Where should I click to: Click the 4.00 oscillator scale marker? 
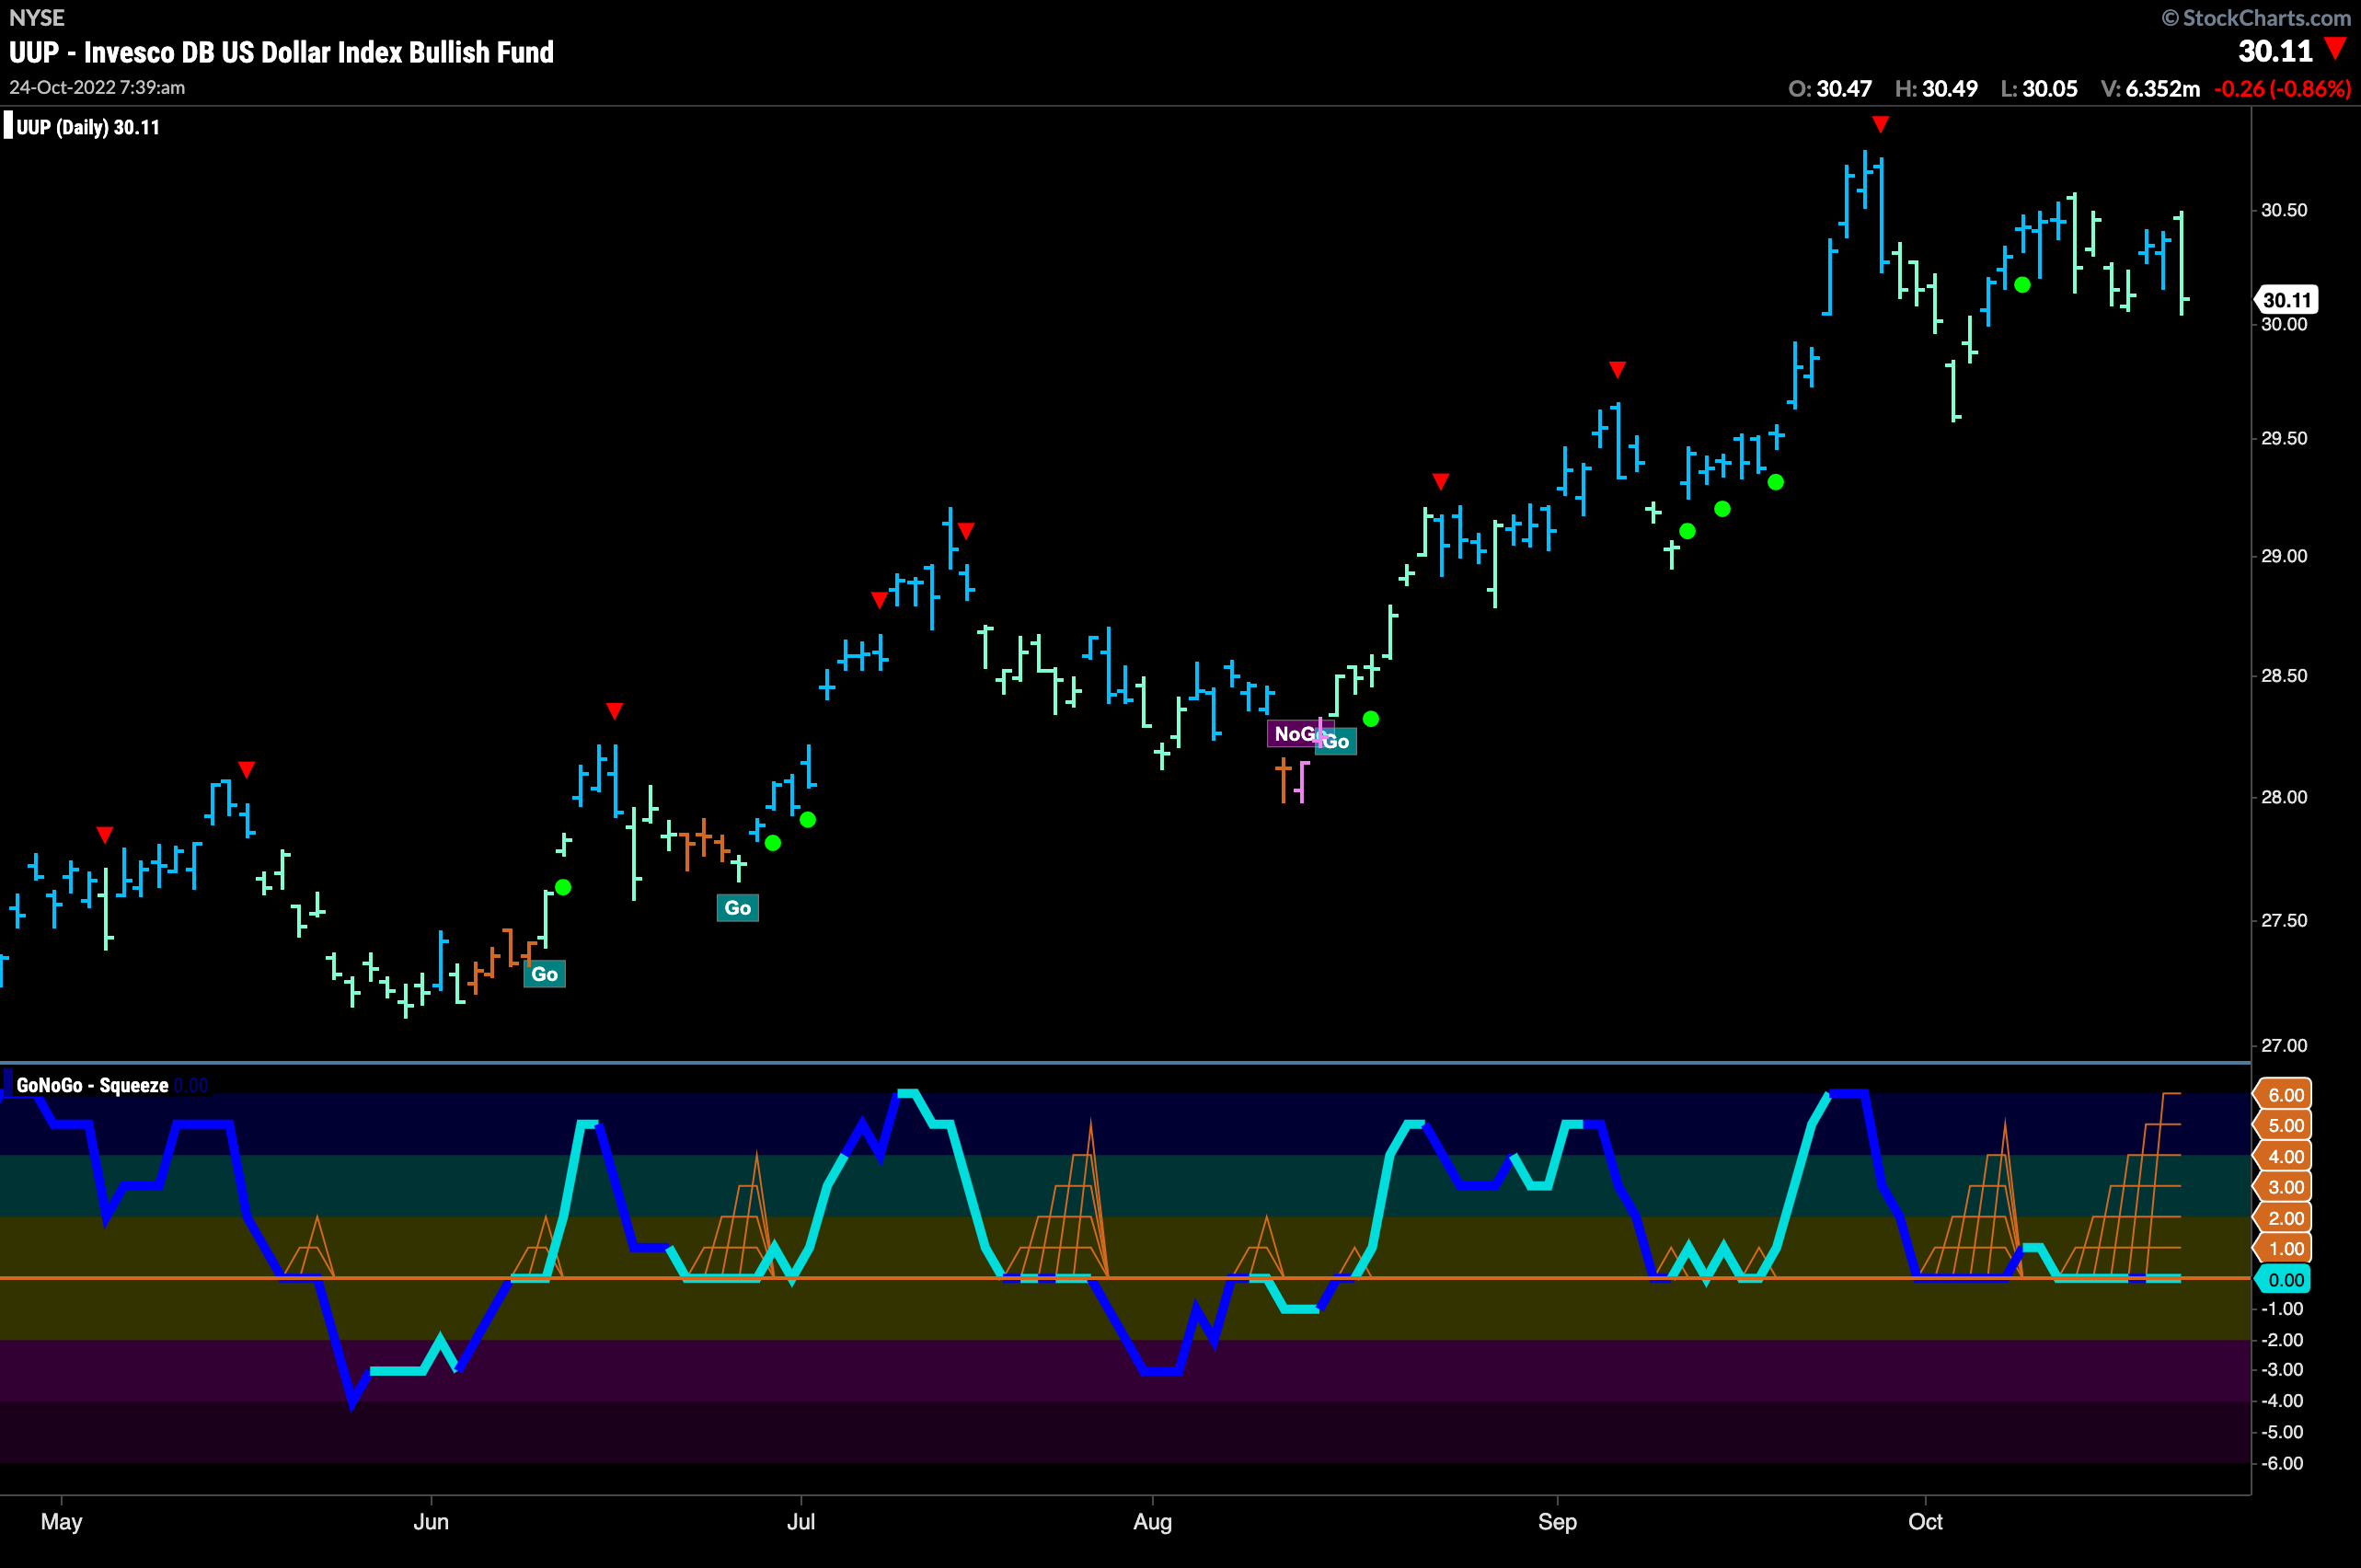(2282, 1156)
